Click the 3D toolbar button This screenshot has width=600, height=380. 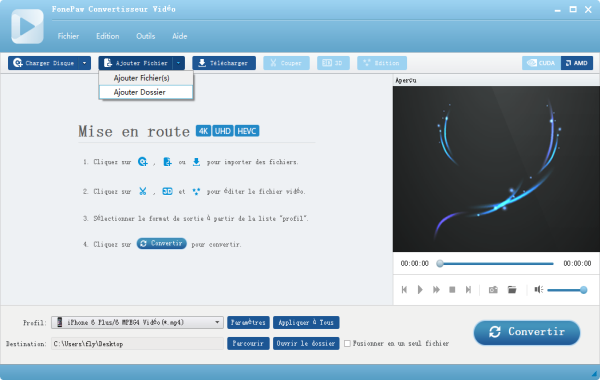pos(333,63)
